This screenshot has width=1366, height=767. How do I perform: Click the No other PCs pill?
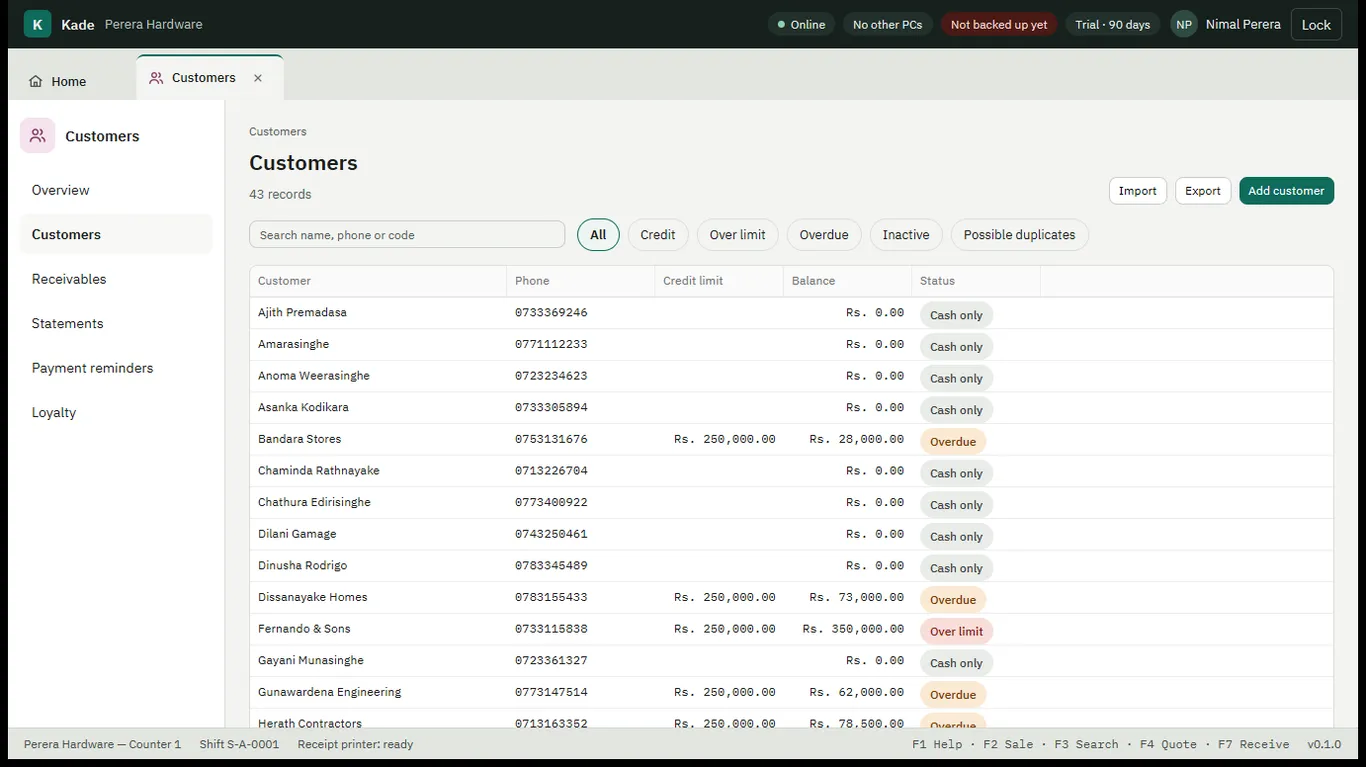[x=888, y=24]
